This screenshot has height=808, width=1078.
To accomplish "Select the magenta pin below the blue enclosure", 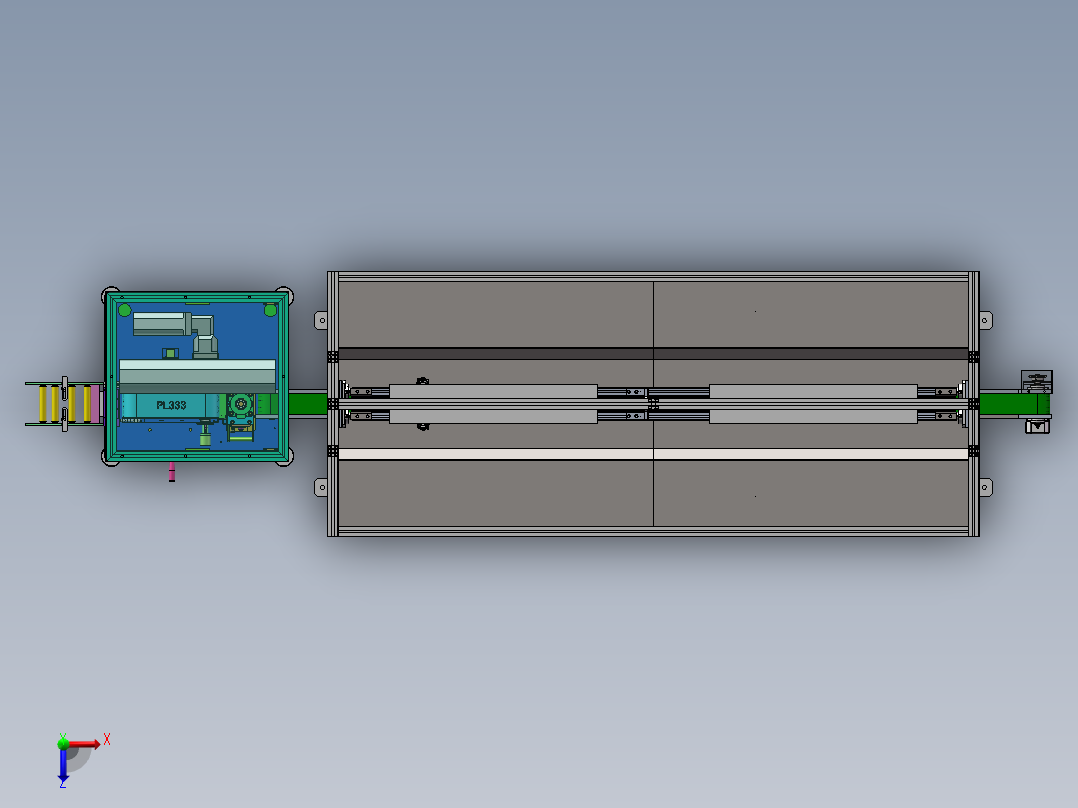I will [x=172, y=471].
